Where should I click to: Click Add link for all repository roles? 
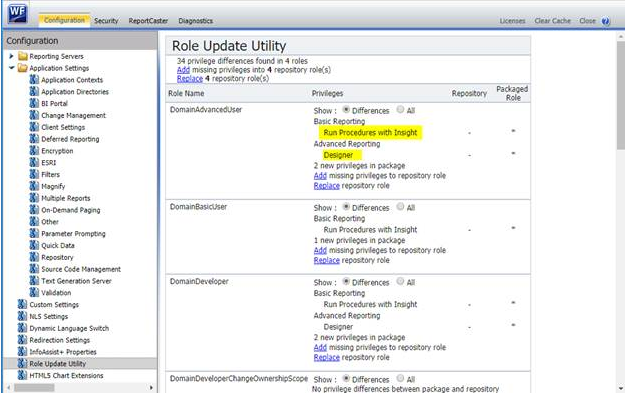click(183, 70)
